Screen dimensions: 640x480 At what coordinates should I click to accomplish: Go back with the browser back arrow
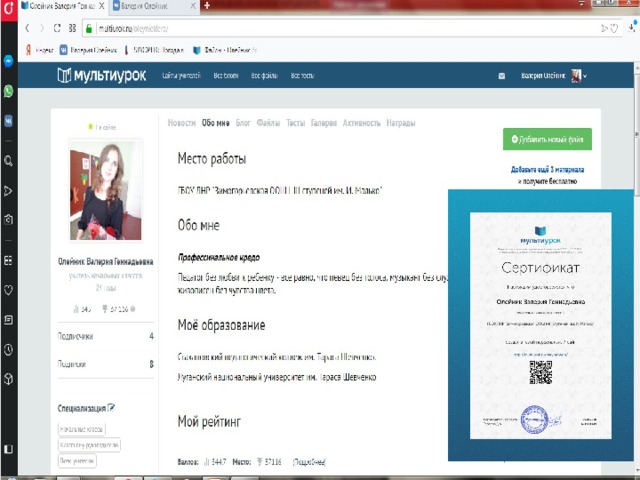27,28
